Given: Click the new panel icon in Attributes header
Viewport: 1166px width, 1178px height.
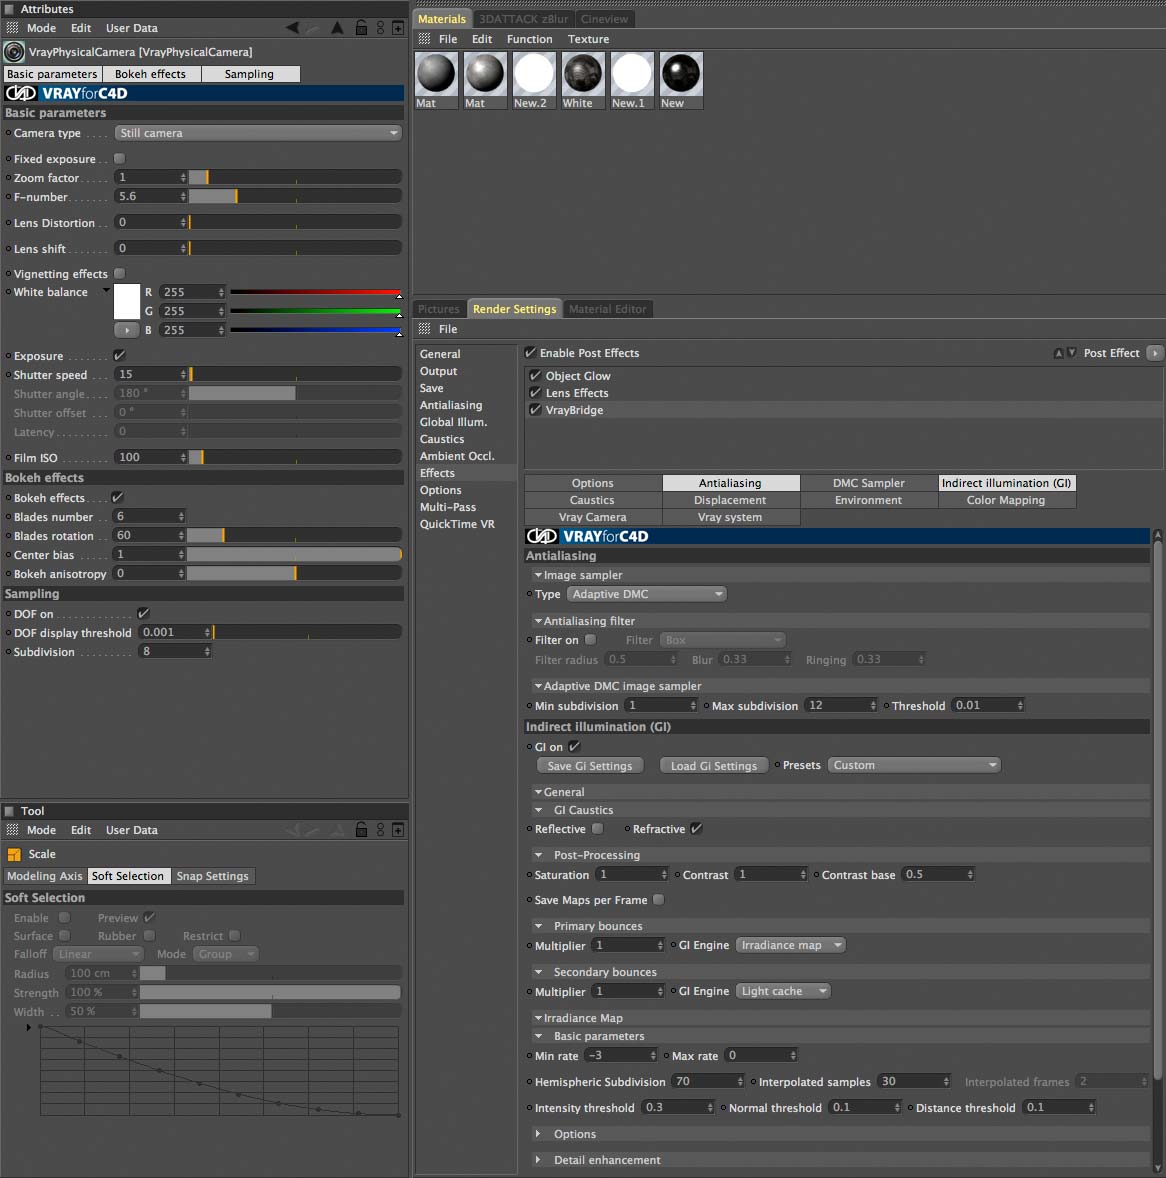Looking at the screenshot, I should [x=398, y=28].
